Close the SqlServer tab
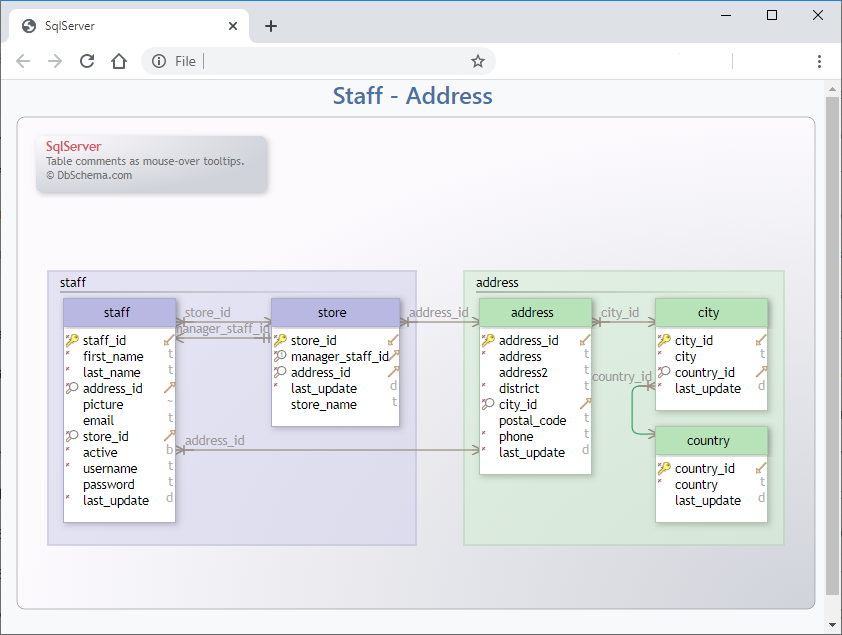 tap(233, 26)
